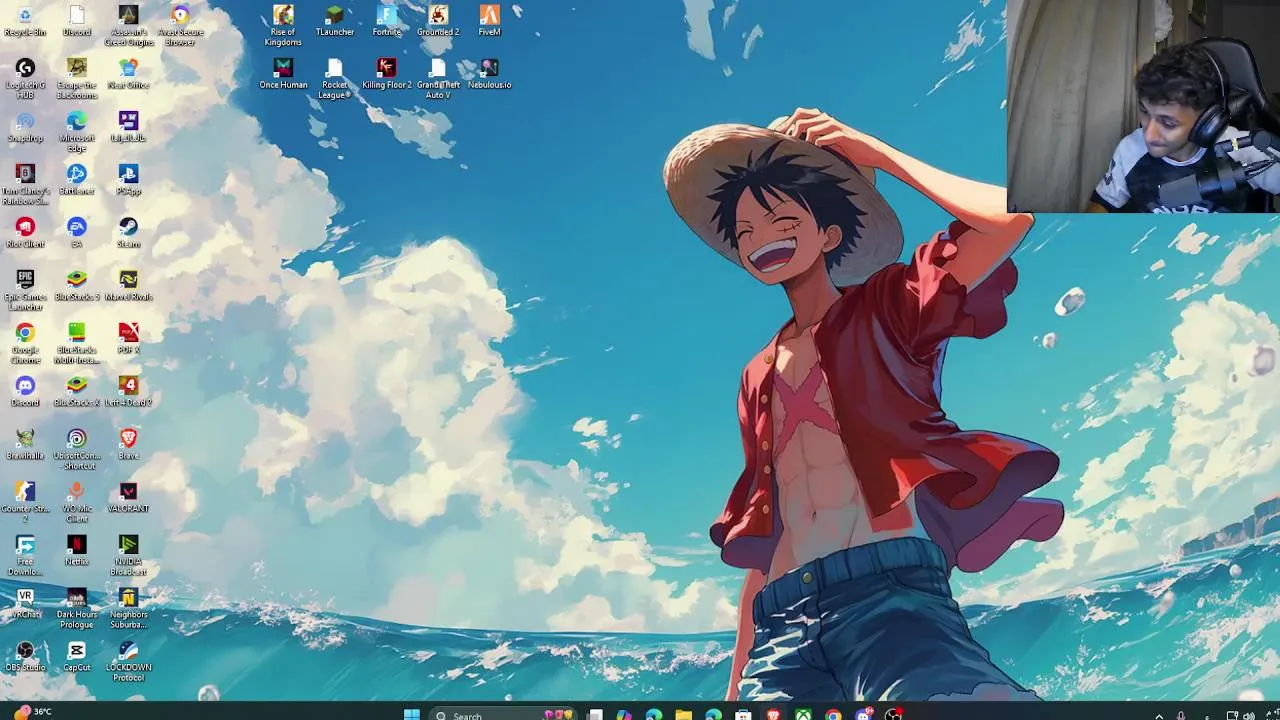The width and height of the screenshot is (1280, 720).
Task: Launch the VRChat desktop icon
Action: (25, 604)
